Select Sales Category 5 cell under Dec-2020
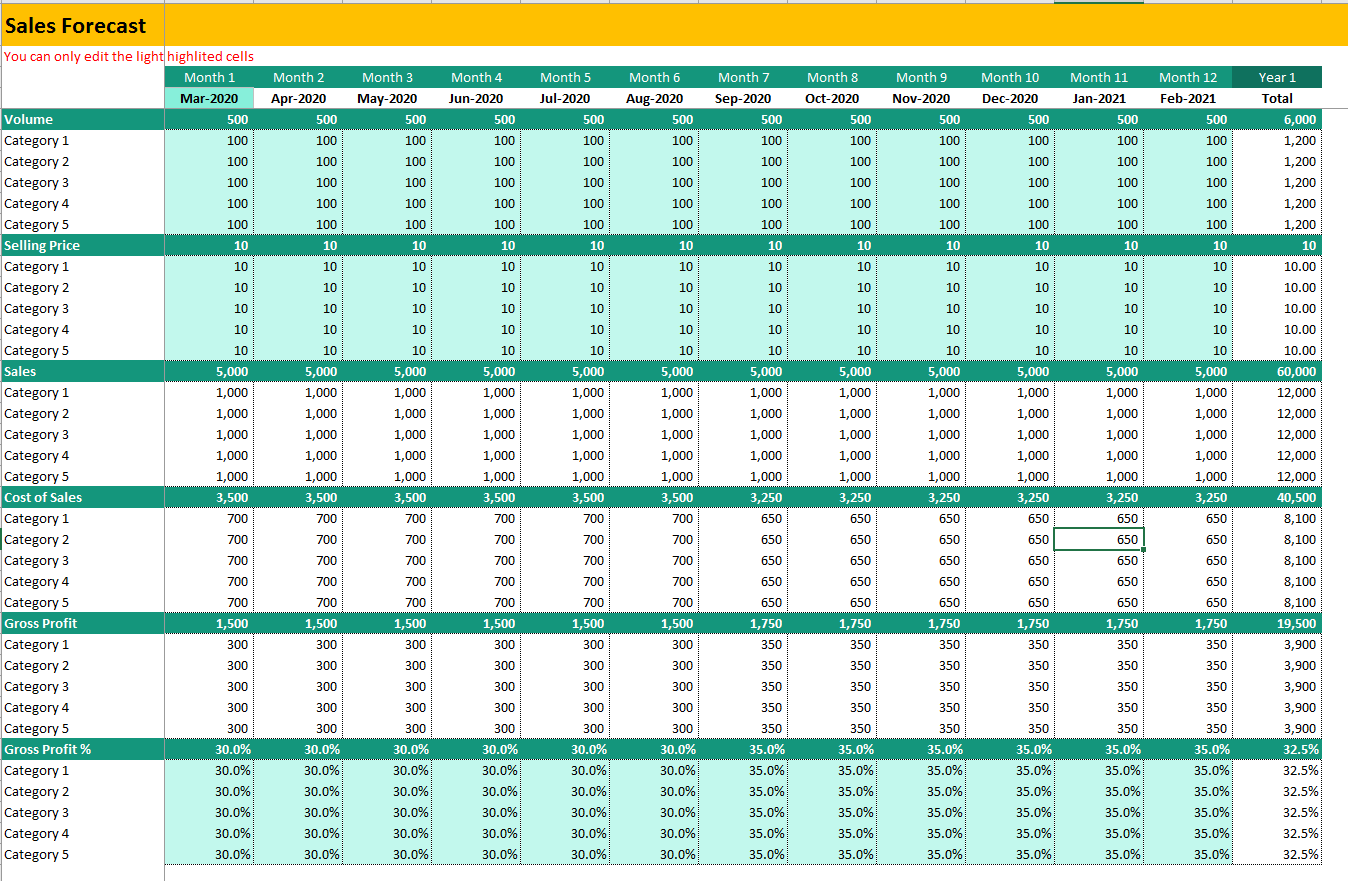 coord(1010,476)
